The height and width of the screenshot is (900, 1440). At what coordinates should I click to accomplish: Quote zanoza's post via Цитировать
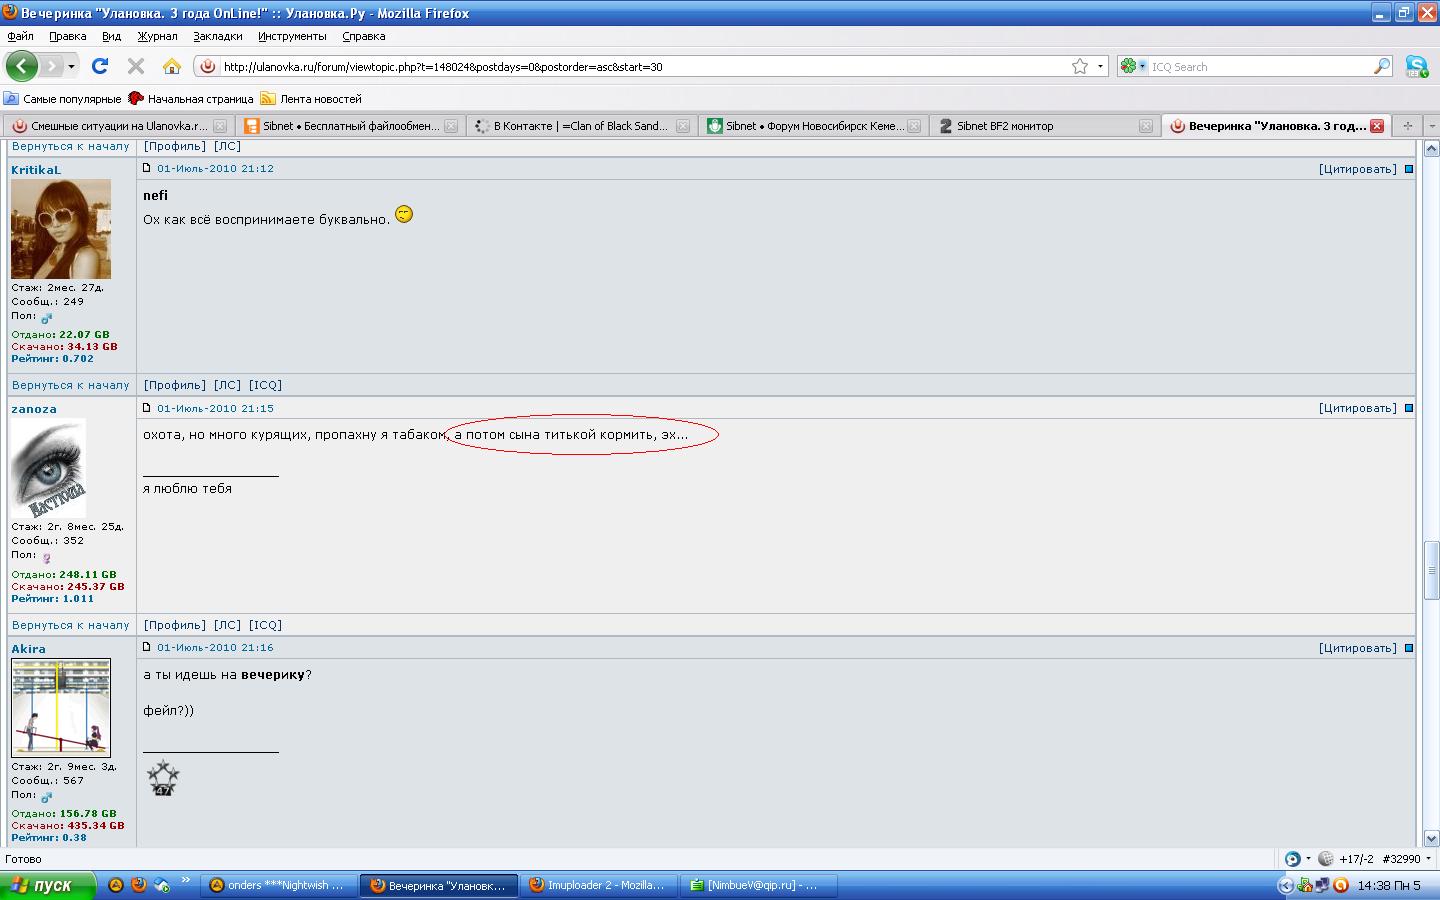(x=1358, y=408)
